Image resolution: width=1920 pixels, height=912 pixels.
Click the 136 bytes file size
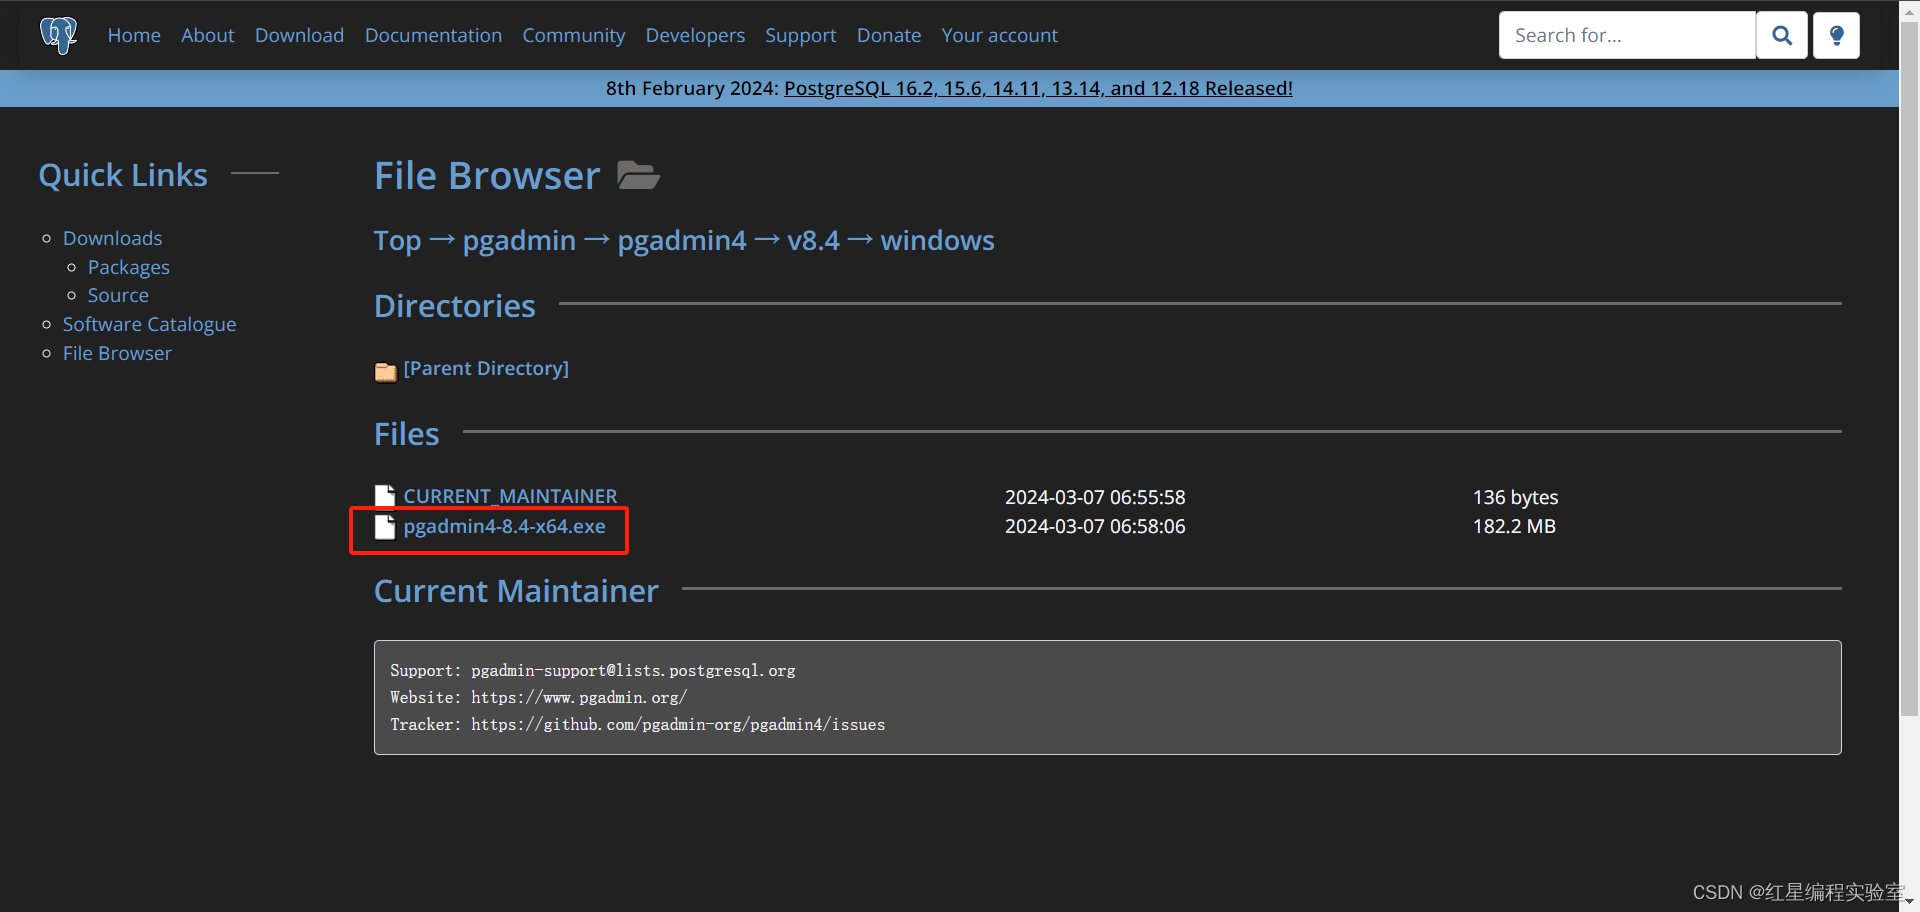pyautogui.click(x=1515, y=497)
